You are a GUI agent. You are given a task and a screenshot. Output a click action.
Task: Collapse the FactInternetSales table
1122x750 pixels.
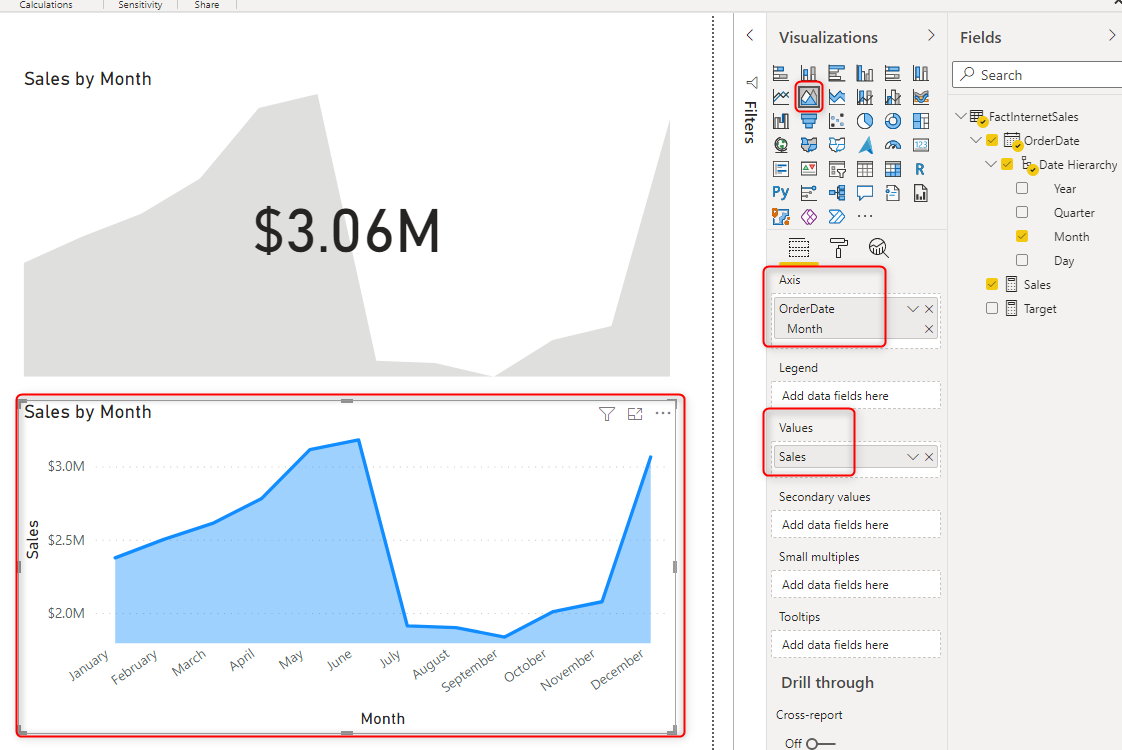click(961, 116)
